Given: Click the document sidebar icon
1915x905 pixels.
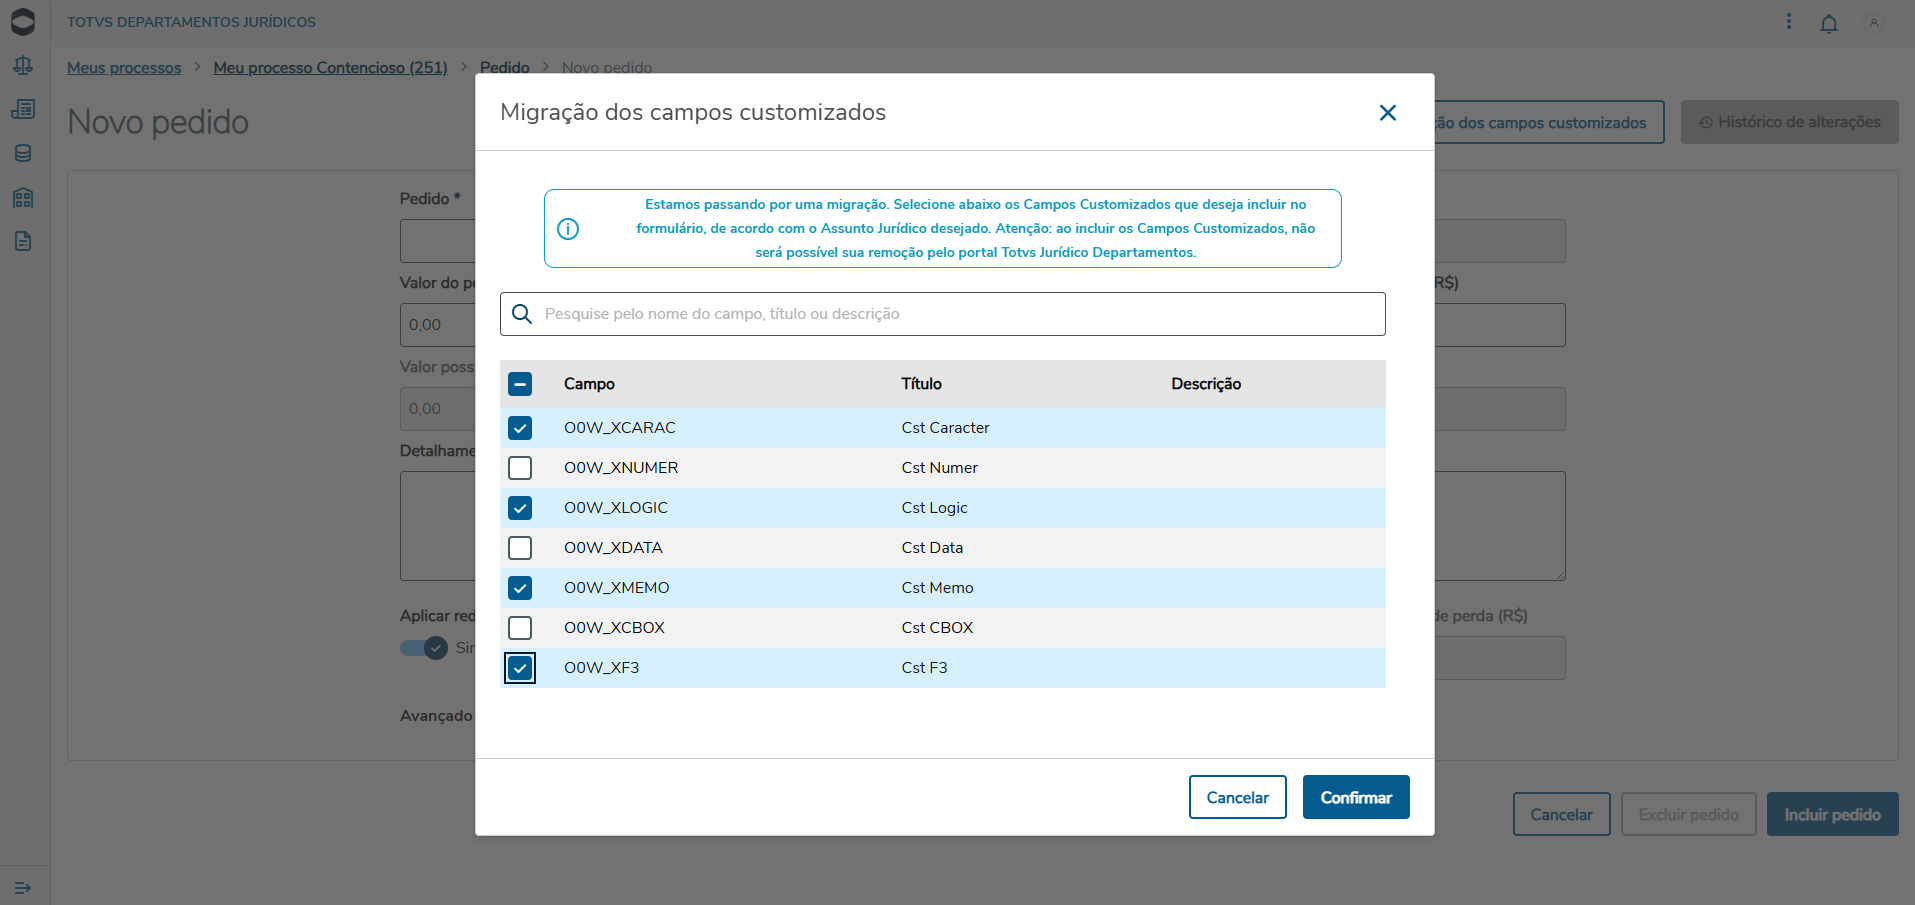Looking at the screenshot, I should tap(23, 241).
